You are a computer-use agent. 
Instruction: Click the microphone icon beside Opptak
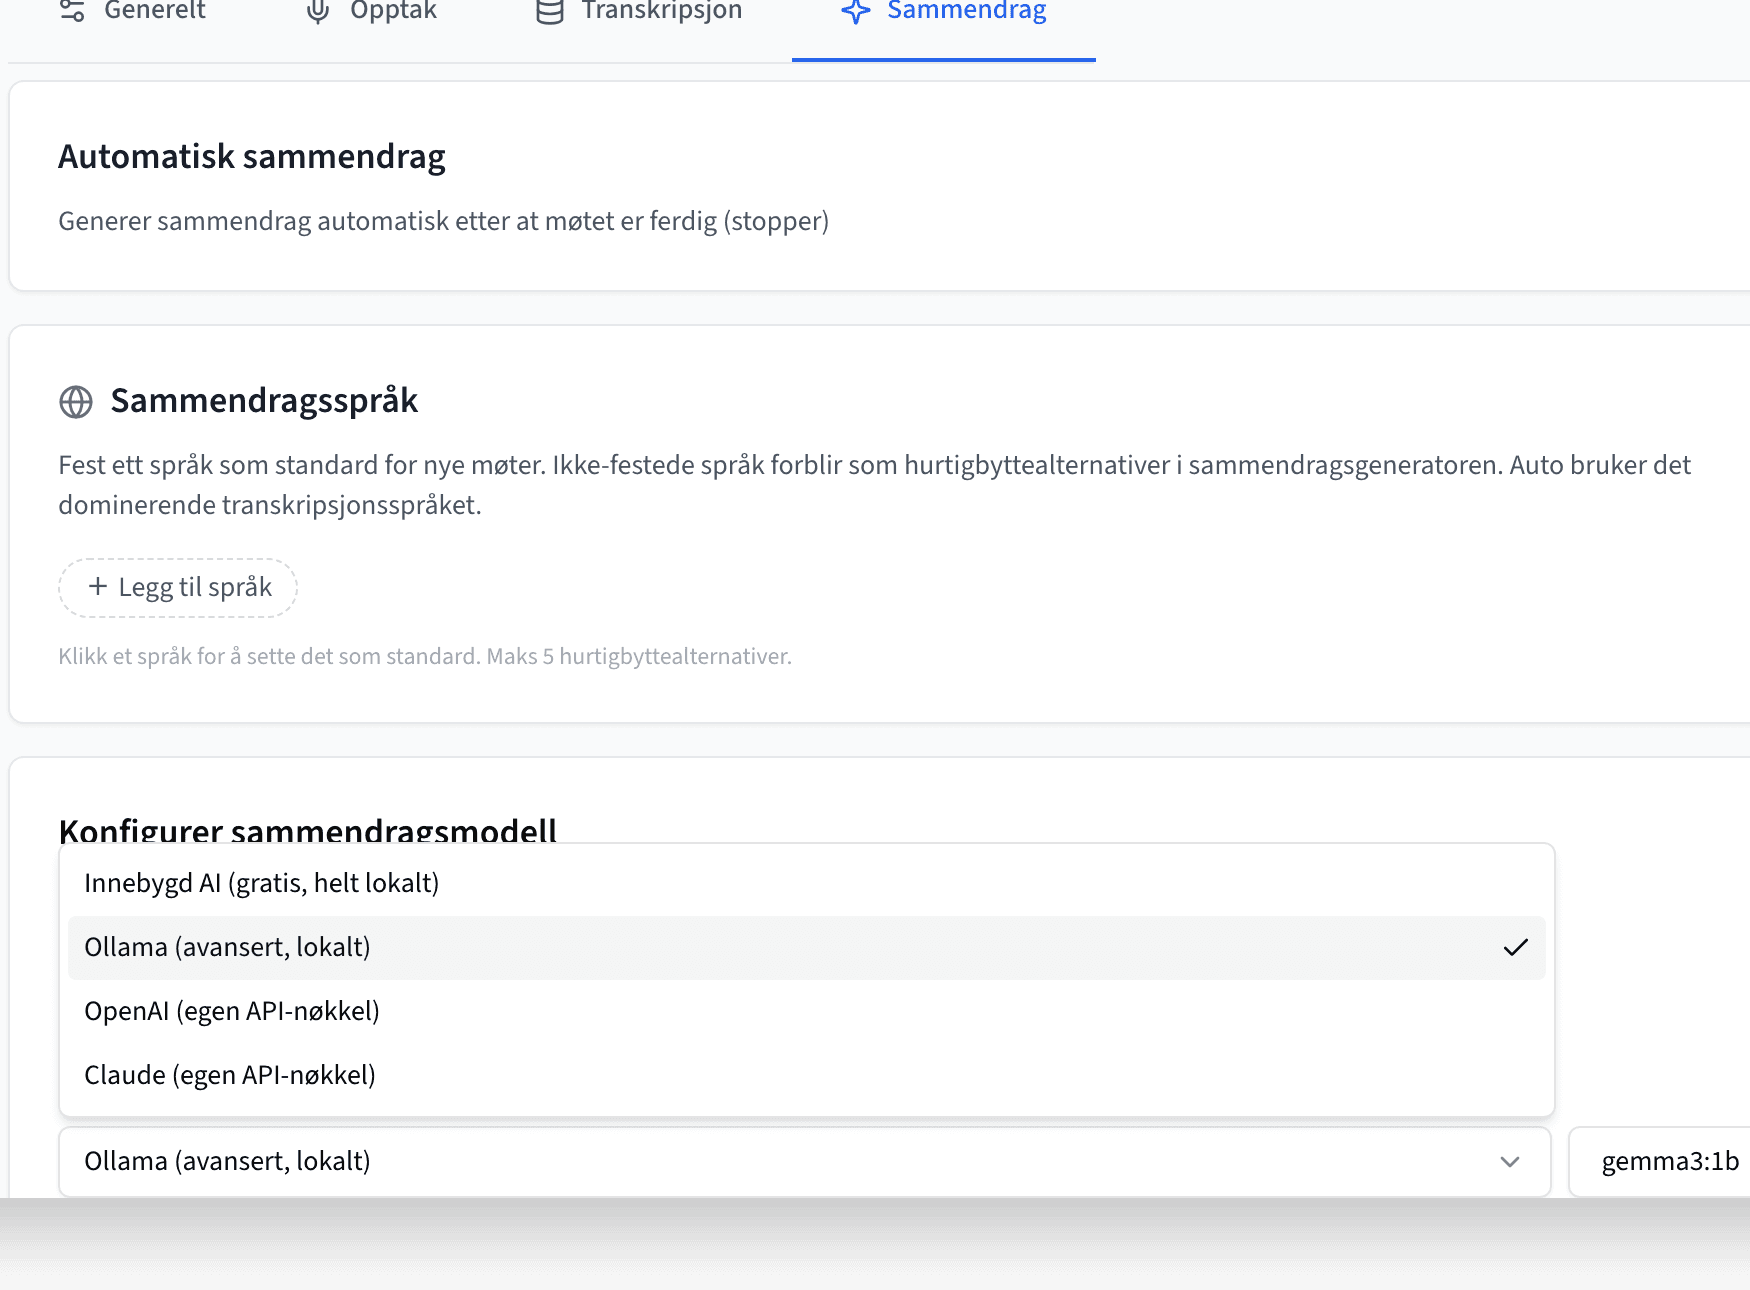(x=318, y=11)
